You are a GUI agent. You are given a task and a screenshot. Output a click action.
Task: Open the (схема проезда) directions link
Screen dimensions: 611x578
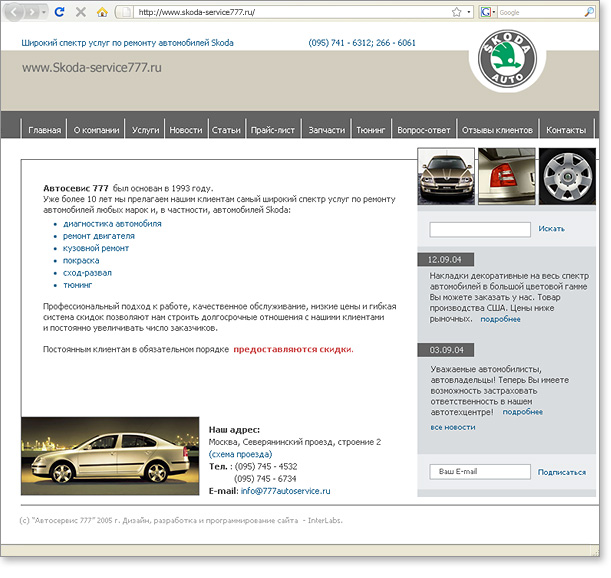240,454
